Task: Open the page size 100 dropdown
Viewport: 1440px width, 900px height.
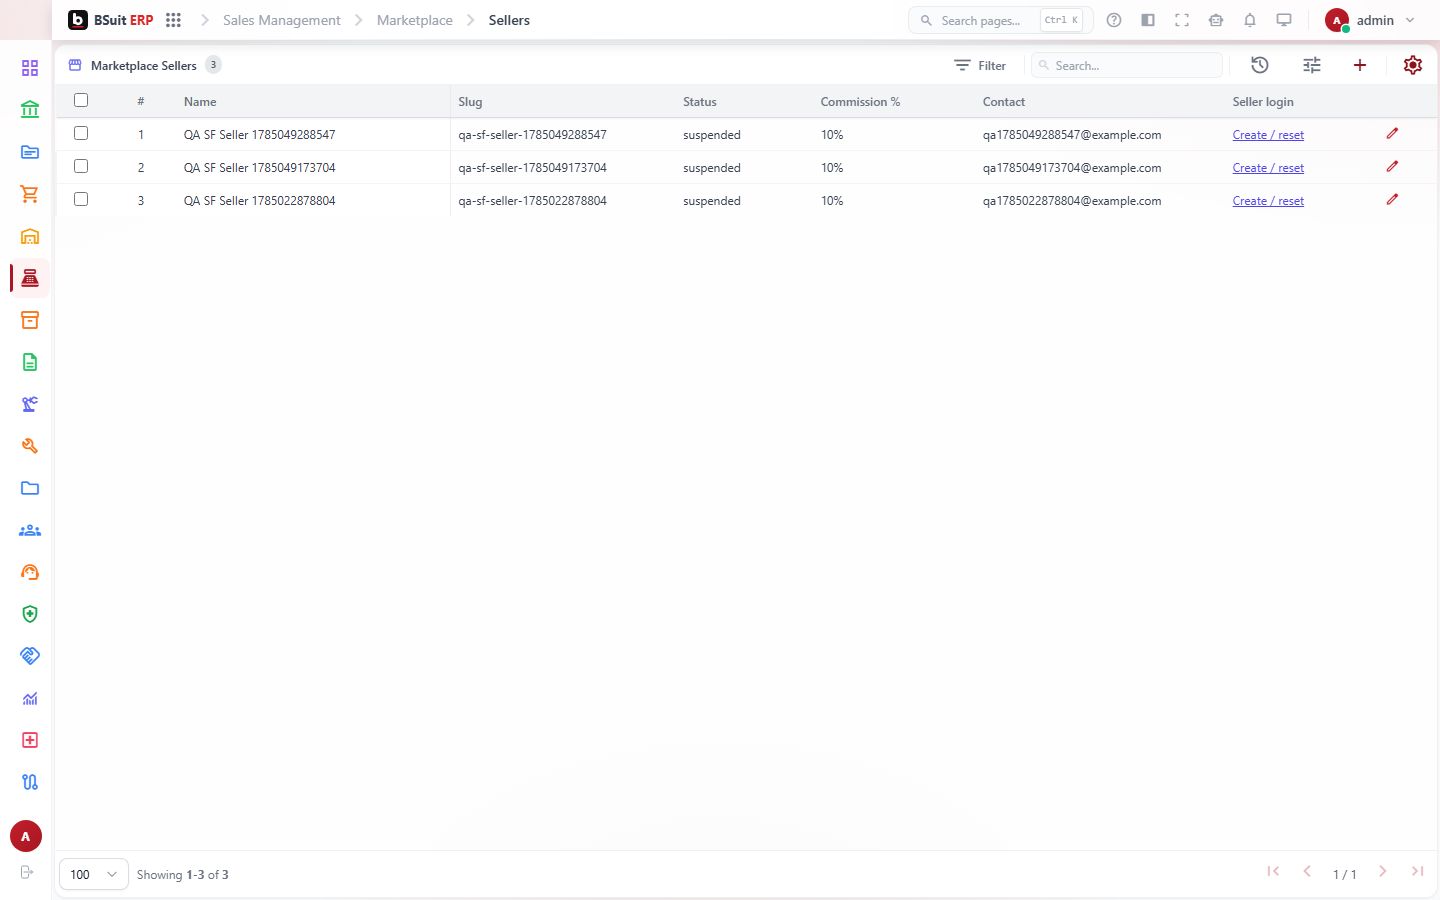Action: 94,874
